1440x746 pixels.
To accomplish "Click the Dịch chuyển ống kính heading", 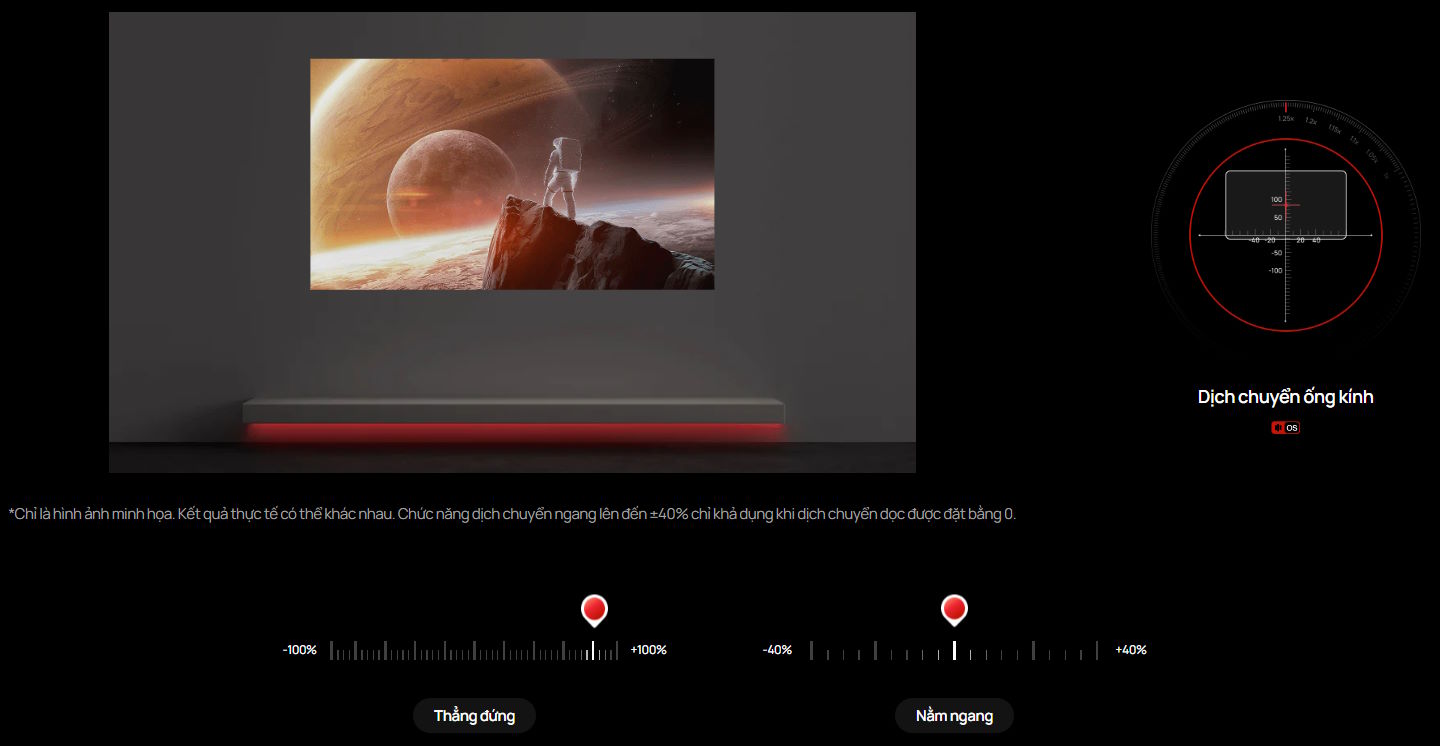I will click(1285, 397).
